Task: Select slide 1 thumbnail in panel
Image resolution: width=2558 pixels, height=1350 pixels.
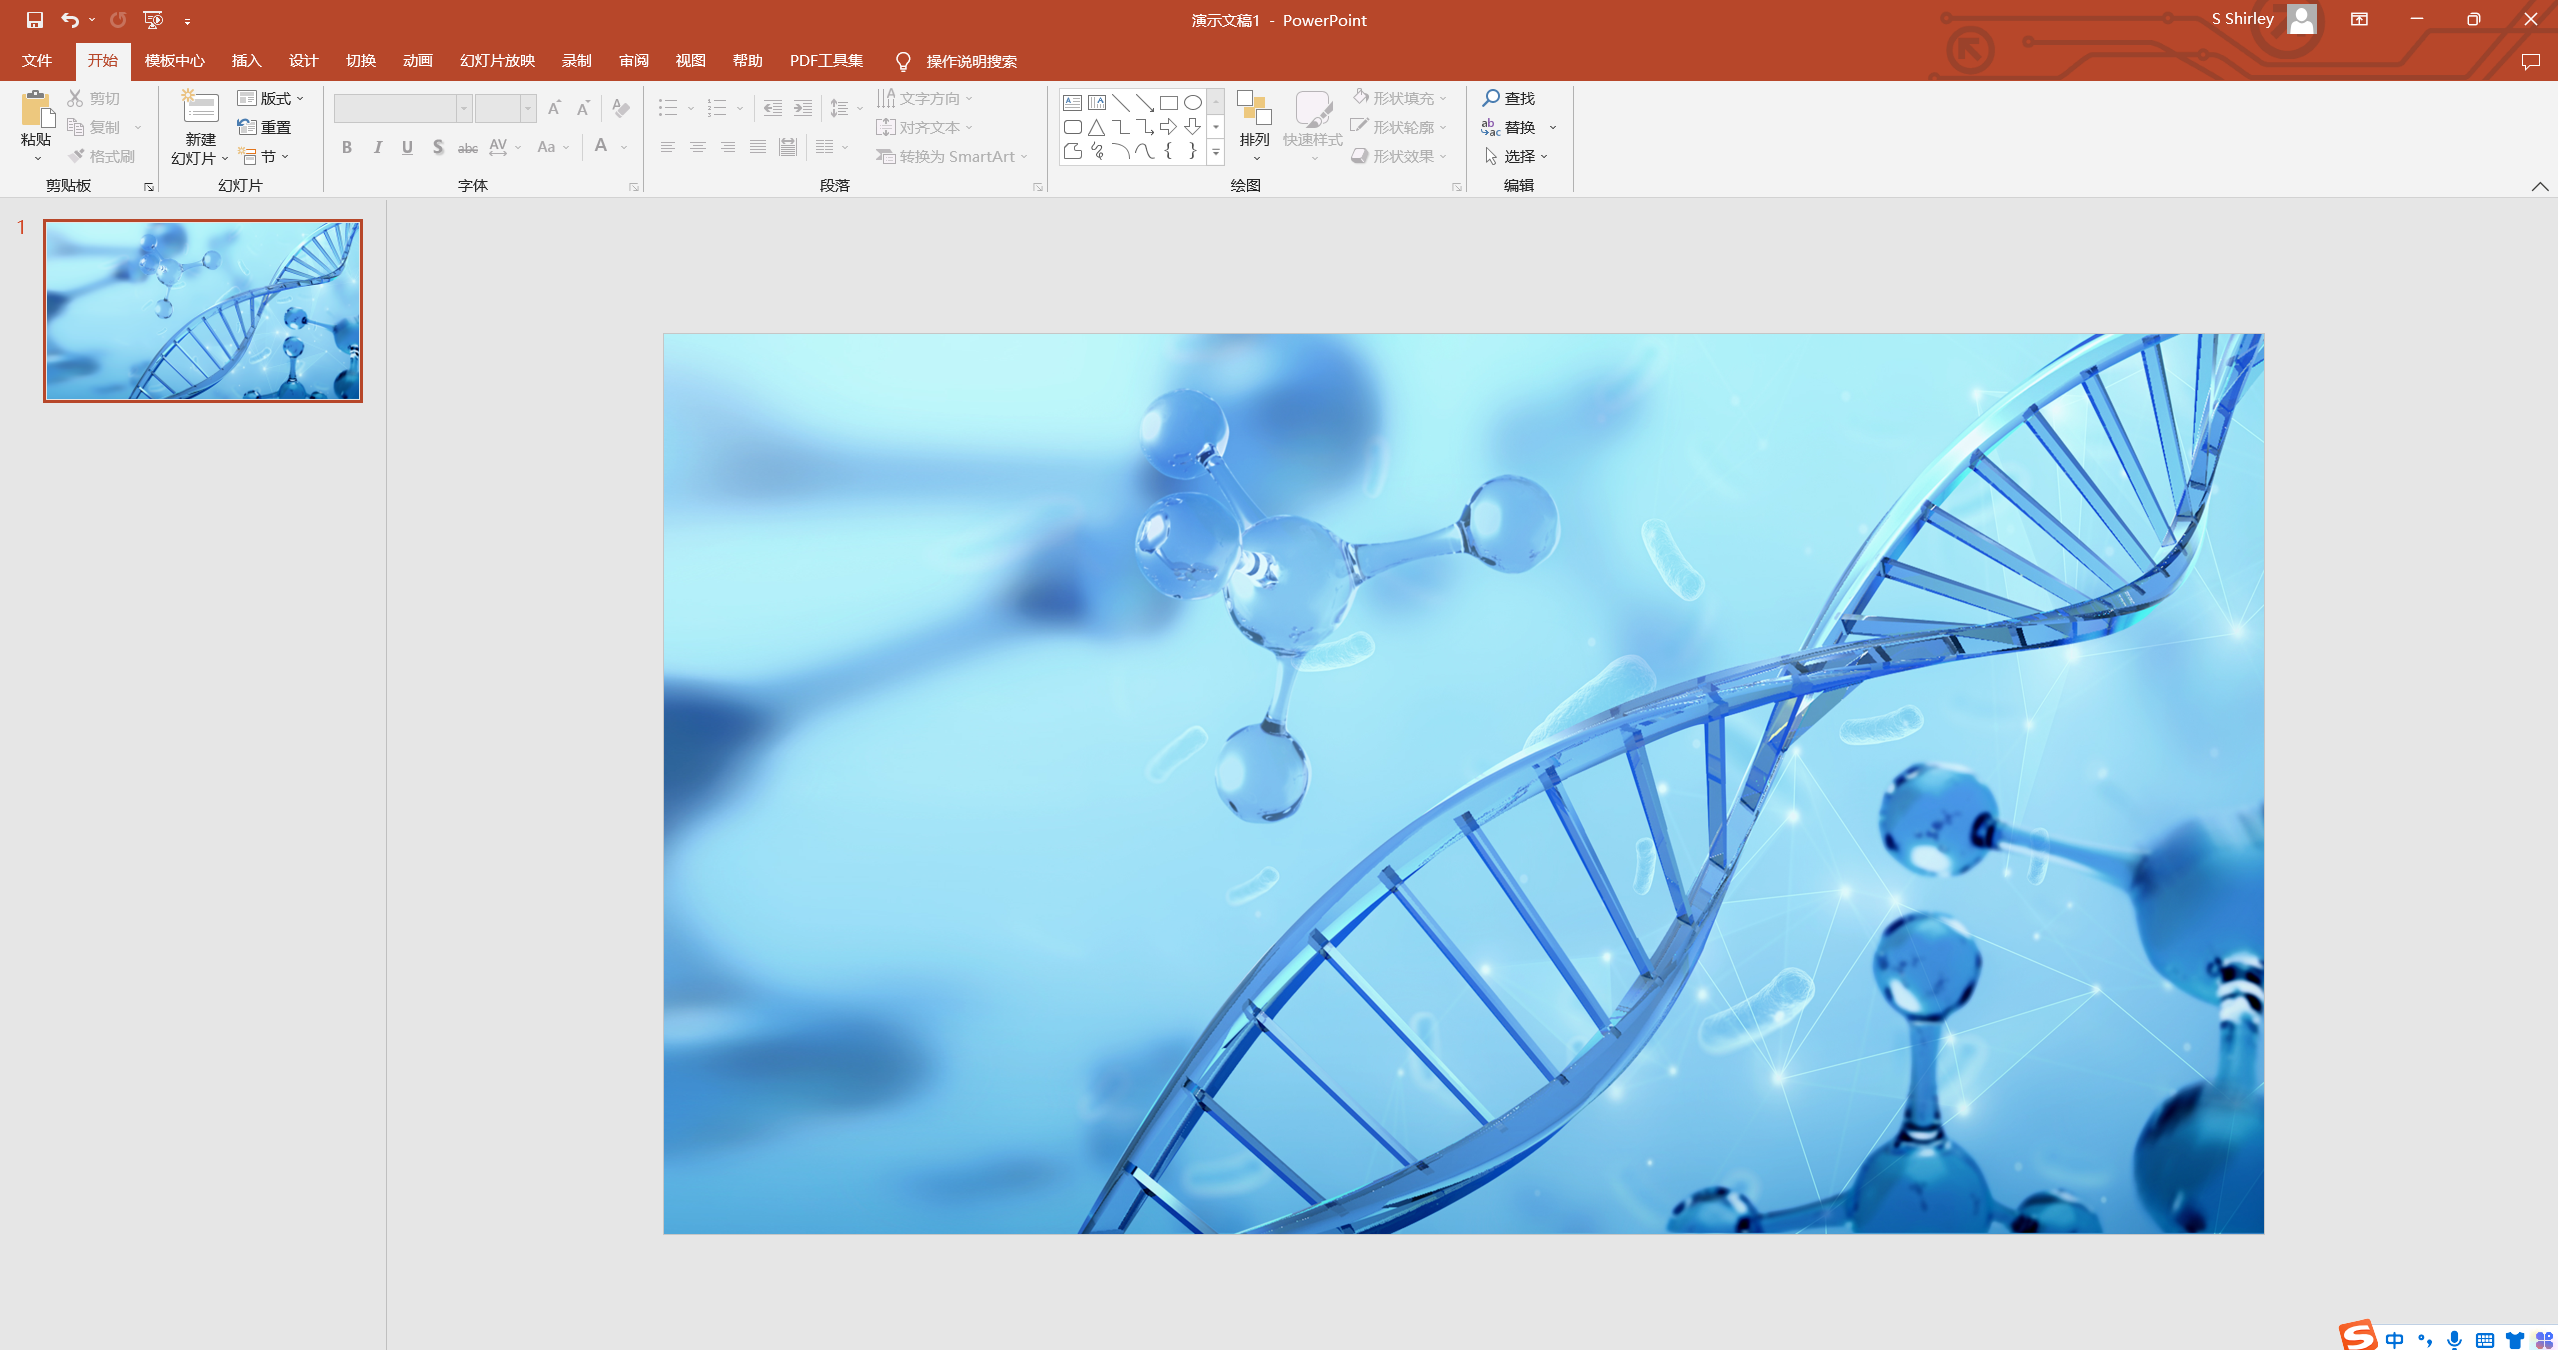Action: [x=203, y=311]
